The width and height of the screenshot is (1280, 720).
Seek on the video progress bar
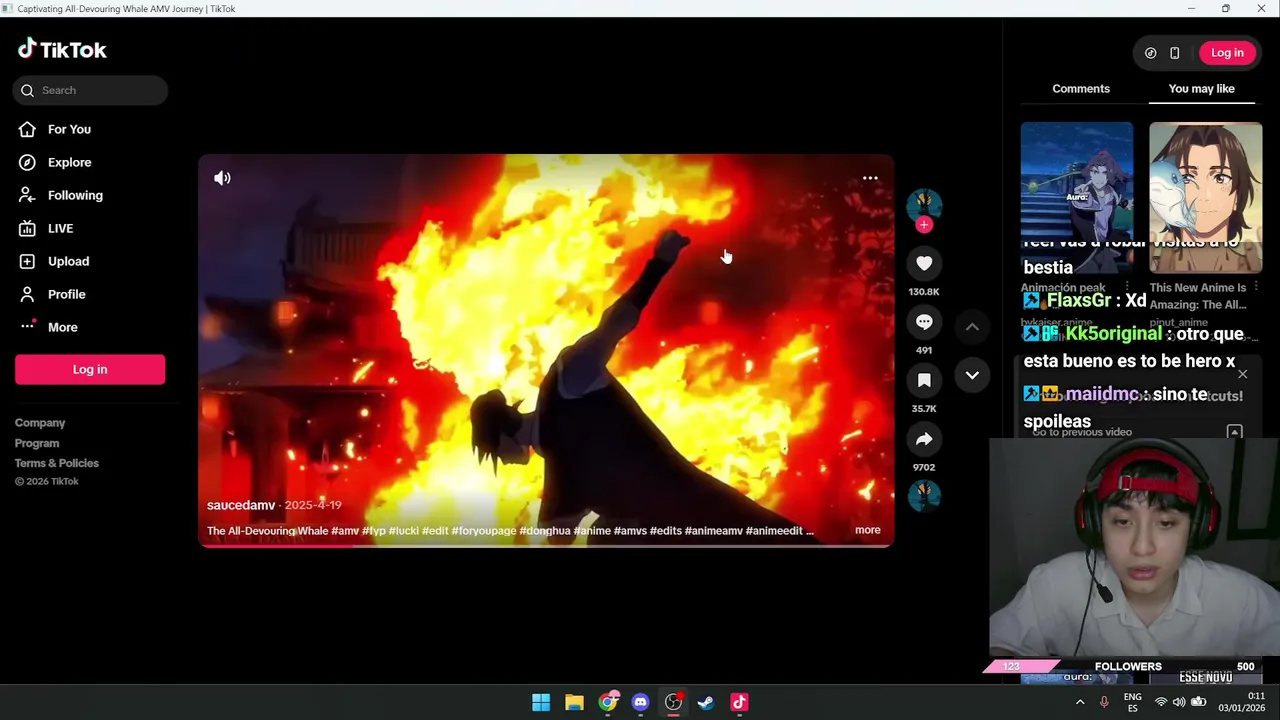click(546, 545)
